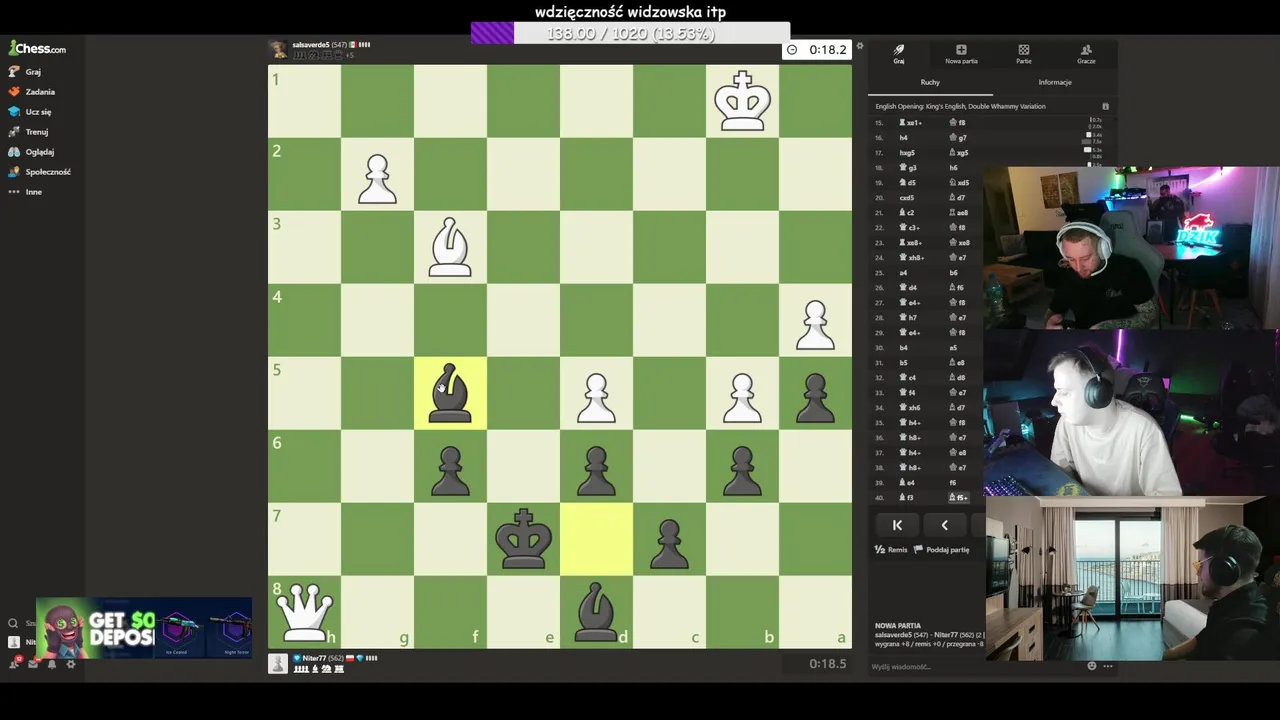Click the highlighted empty d7 square
Screen dimensions: 1280x720
pos(596,539)
